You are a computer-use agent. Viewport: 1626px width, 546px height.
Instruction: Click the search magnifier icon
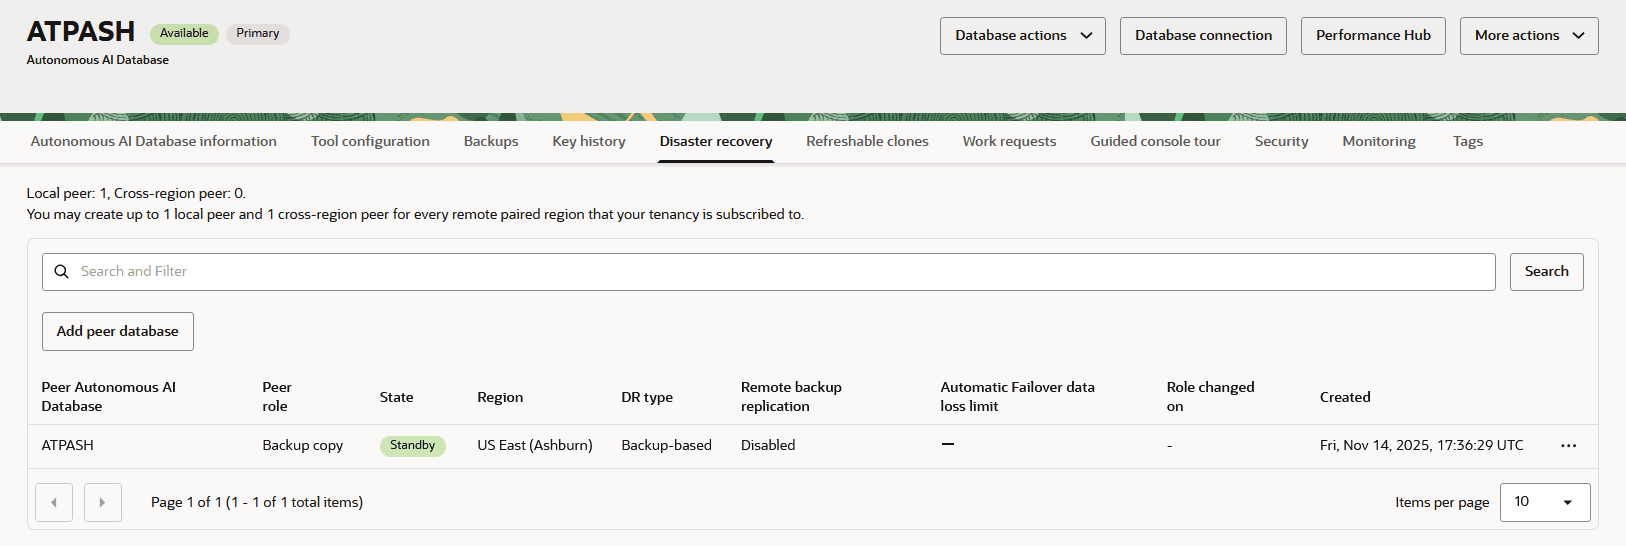(61, 272)
